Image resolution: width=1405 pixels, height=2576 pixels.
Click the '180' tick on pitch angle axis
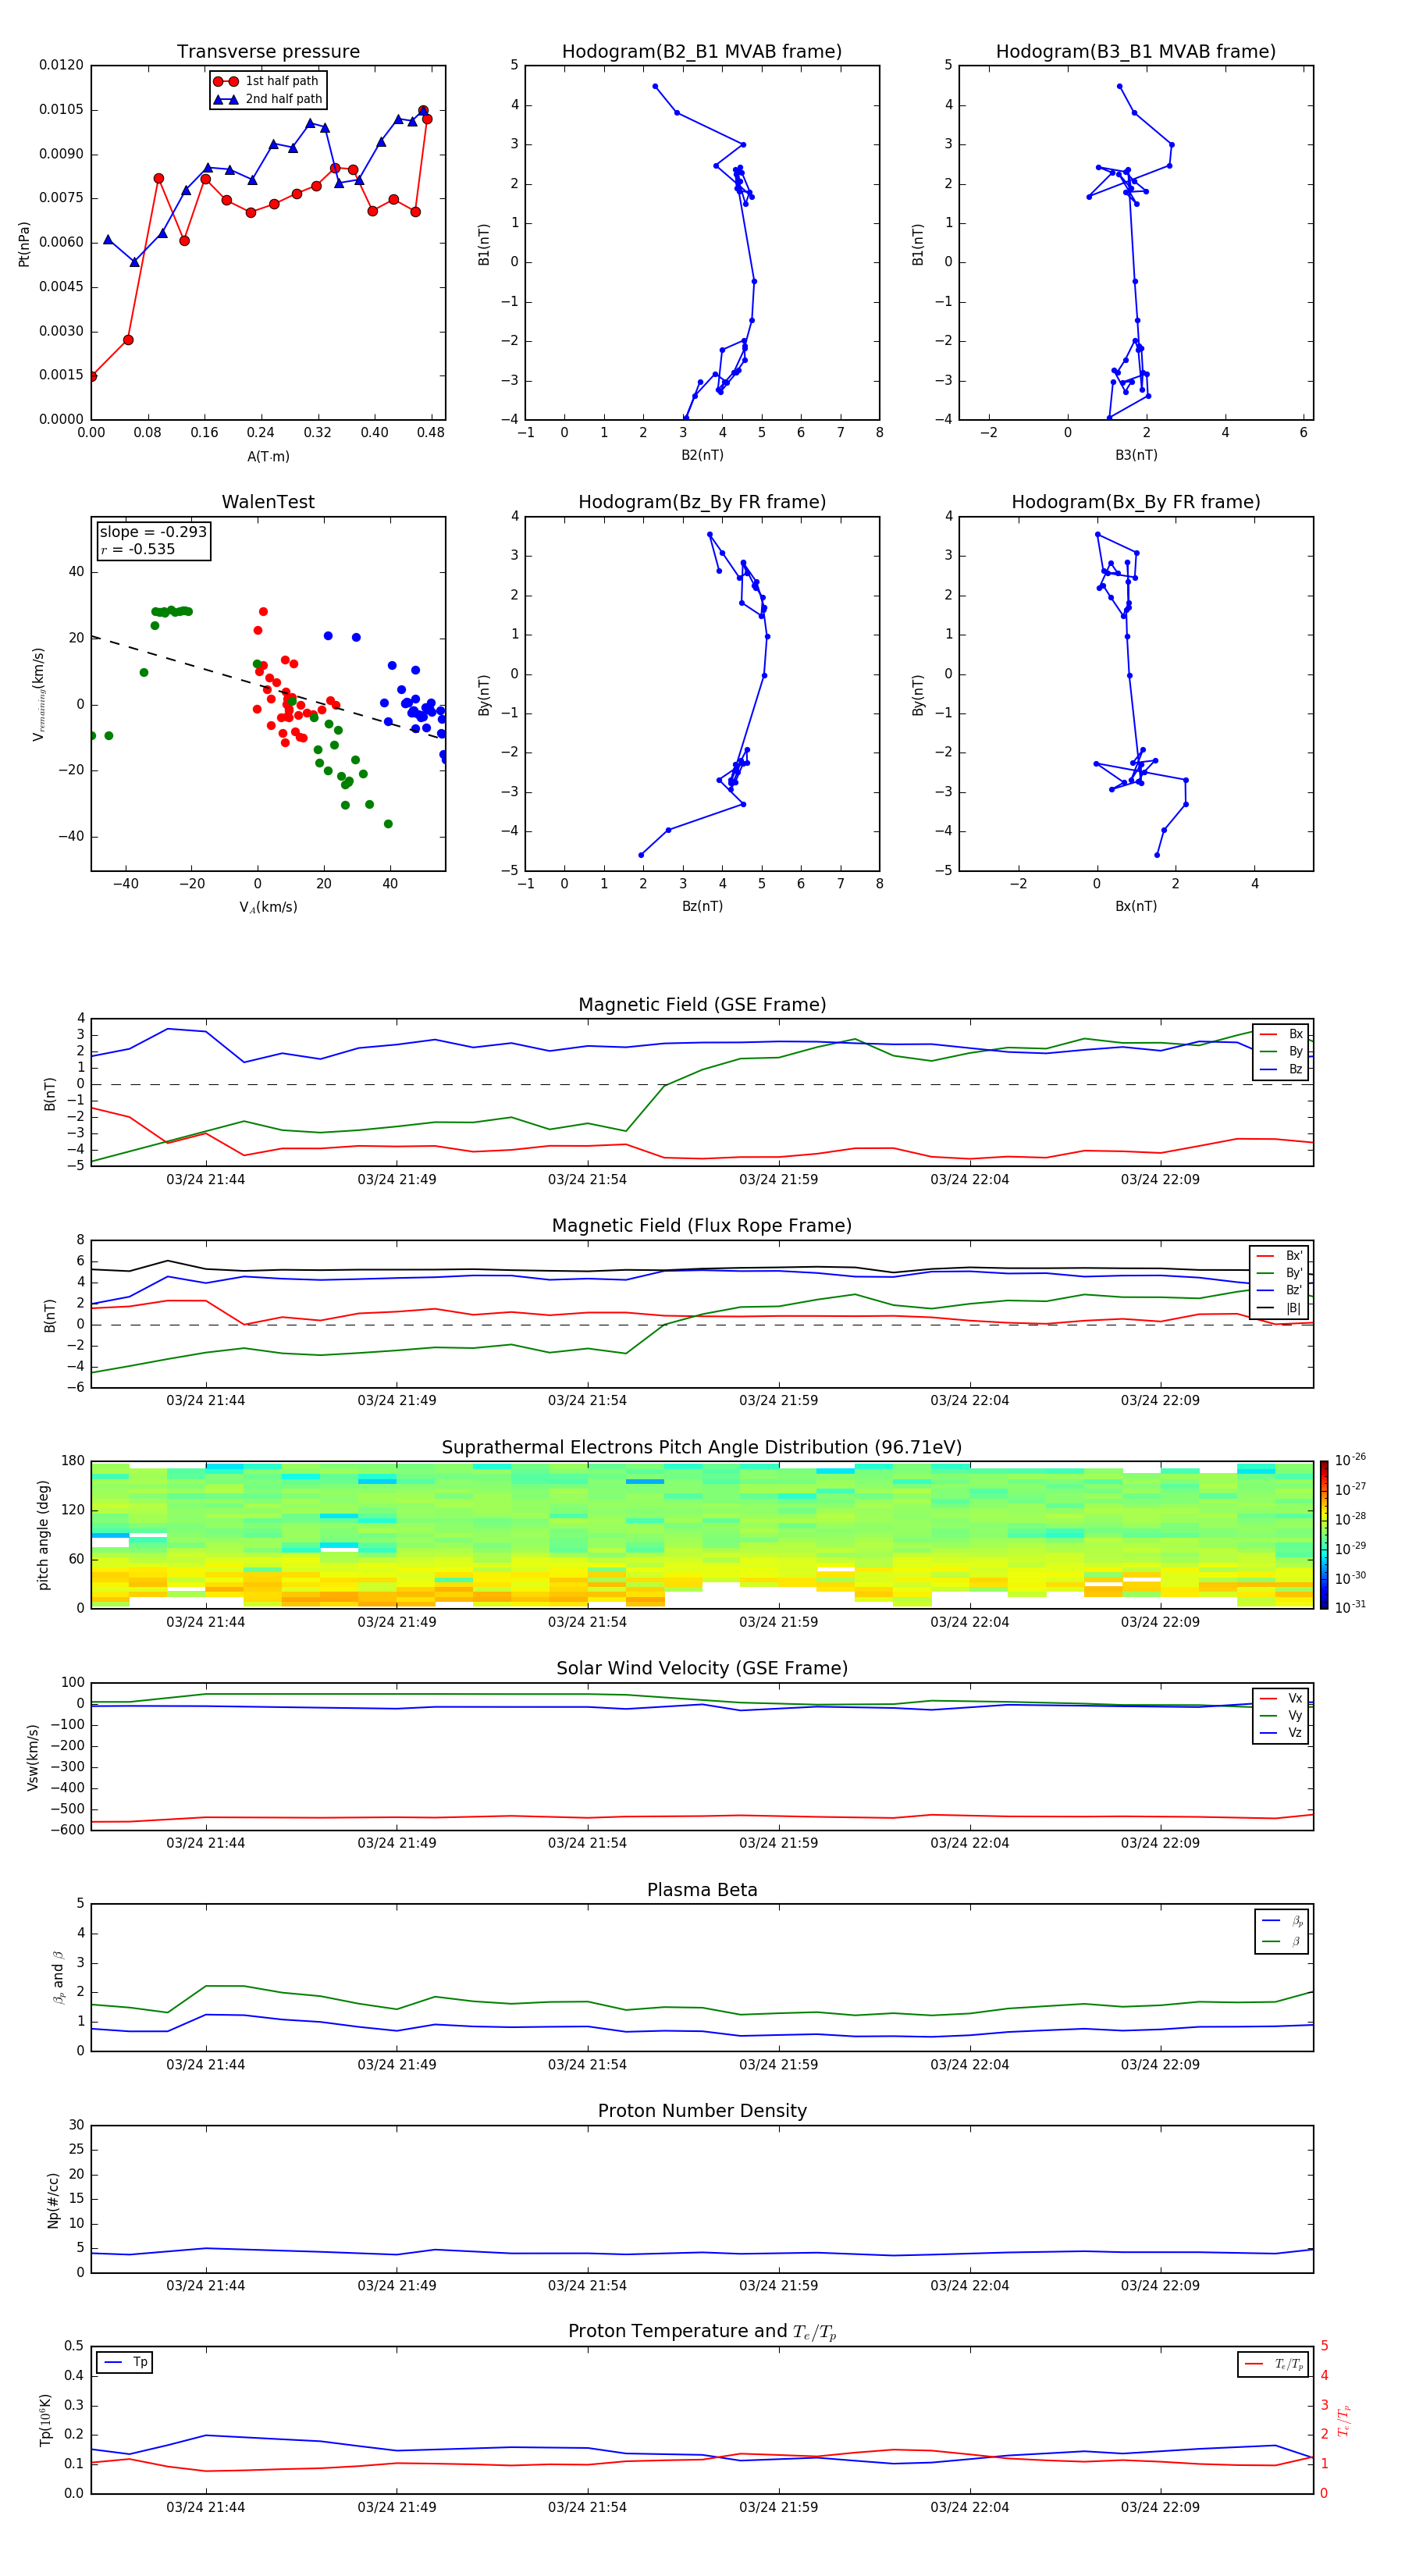pyautogui.click(x=73, y=1461)
